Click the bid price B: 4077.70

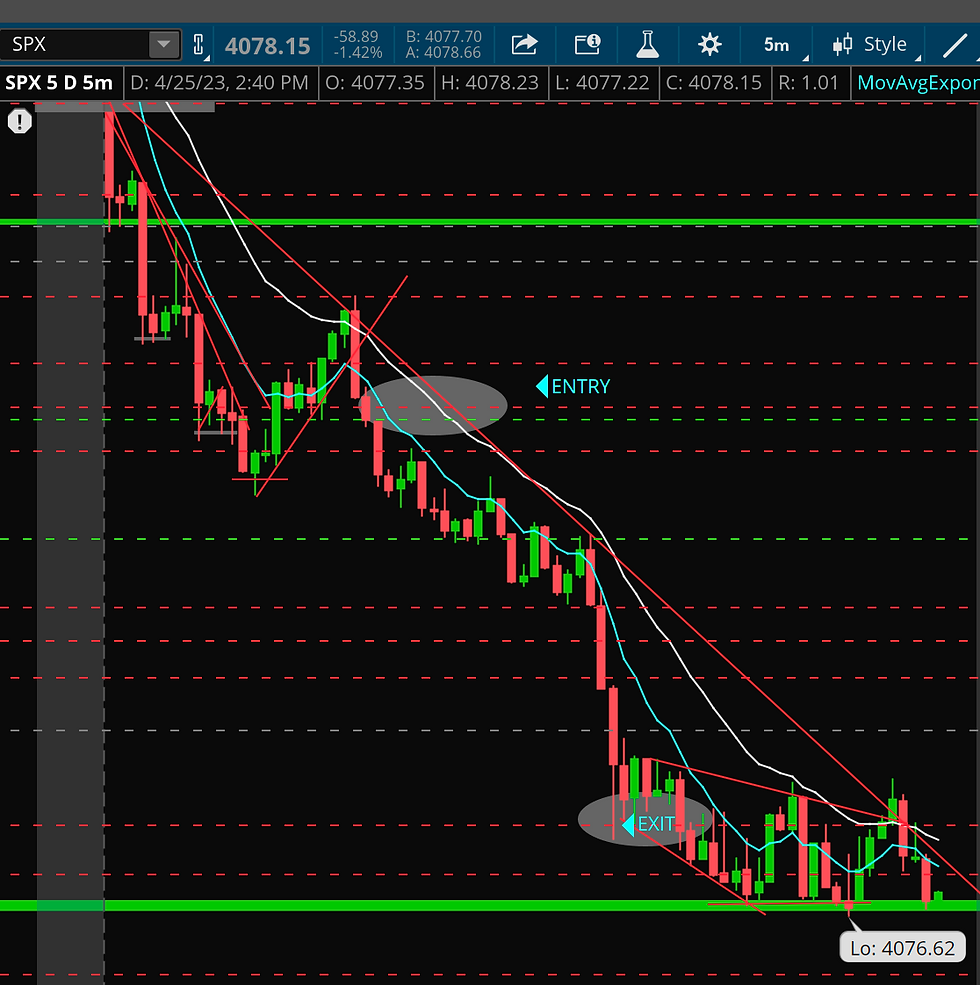(x=444, y=36)
